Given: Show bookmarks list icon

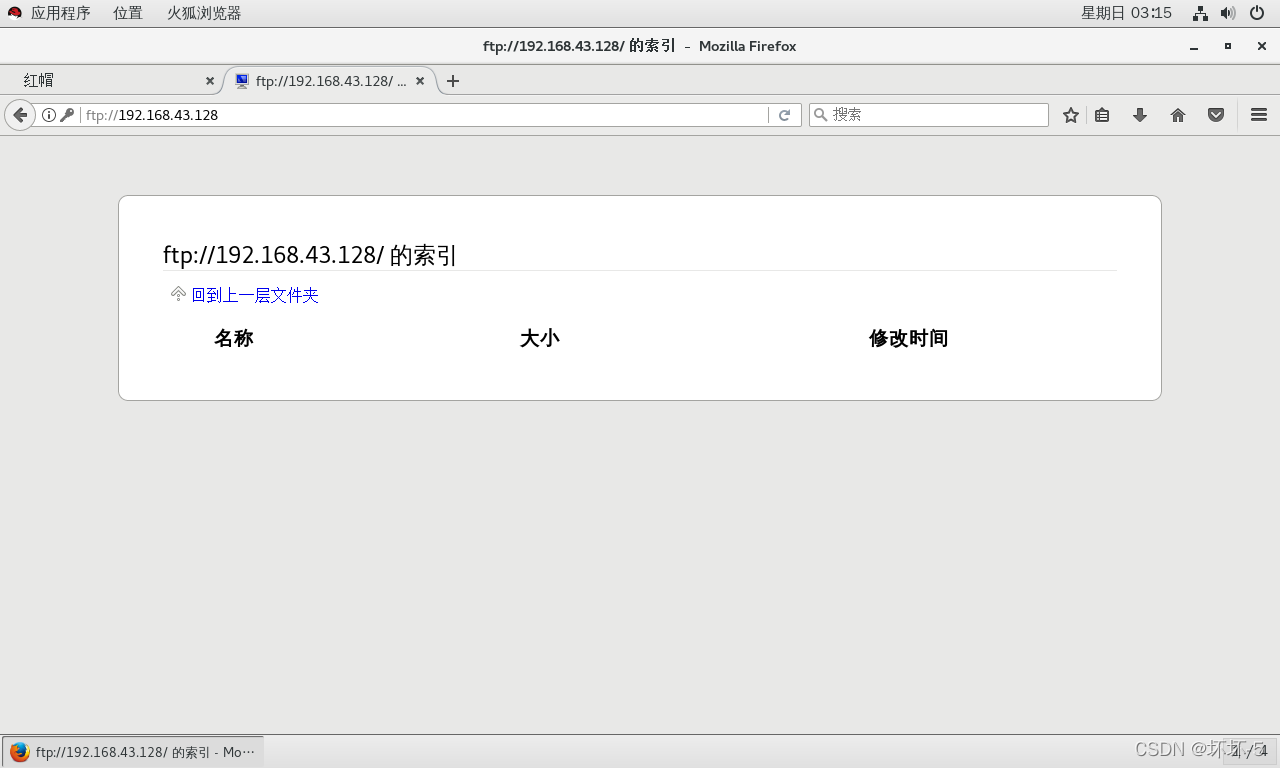Looking at the screenshot, I should pyautogui.click(x=1102, y=115).
